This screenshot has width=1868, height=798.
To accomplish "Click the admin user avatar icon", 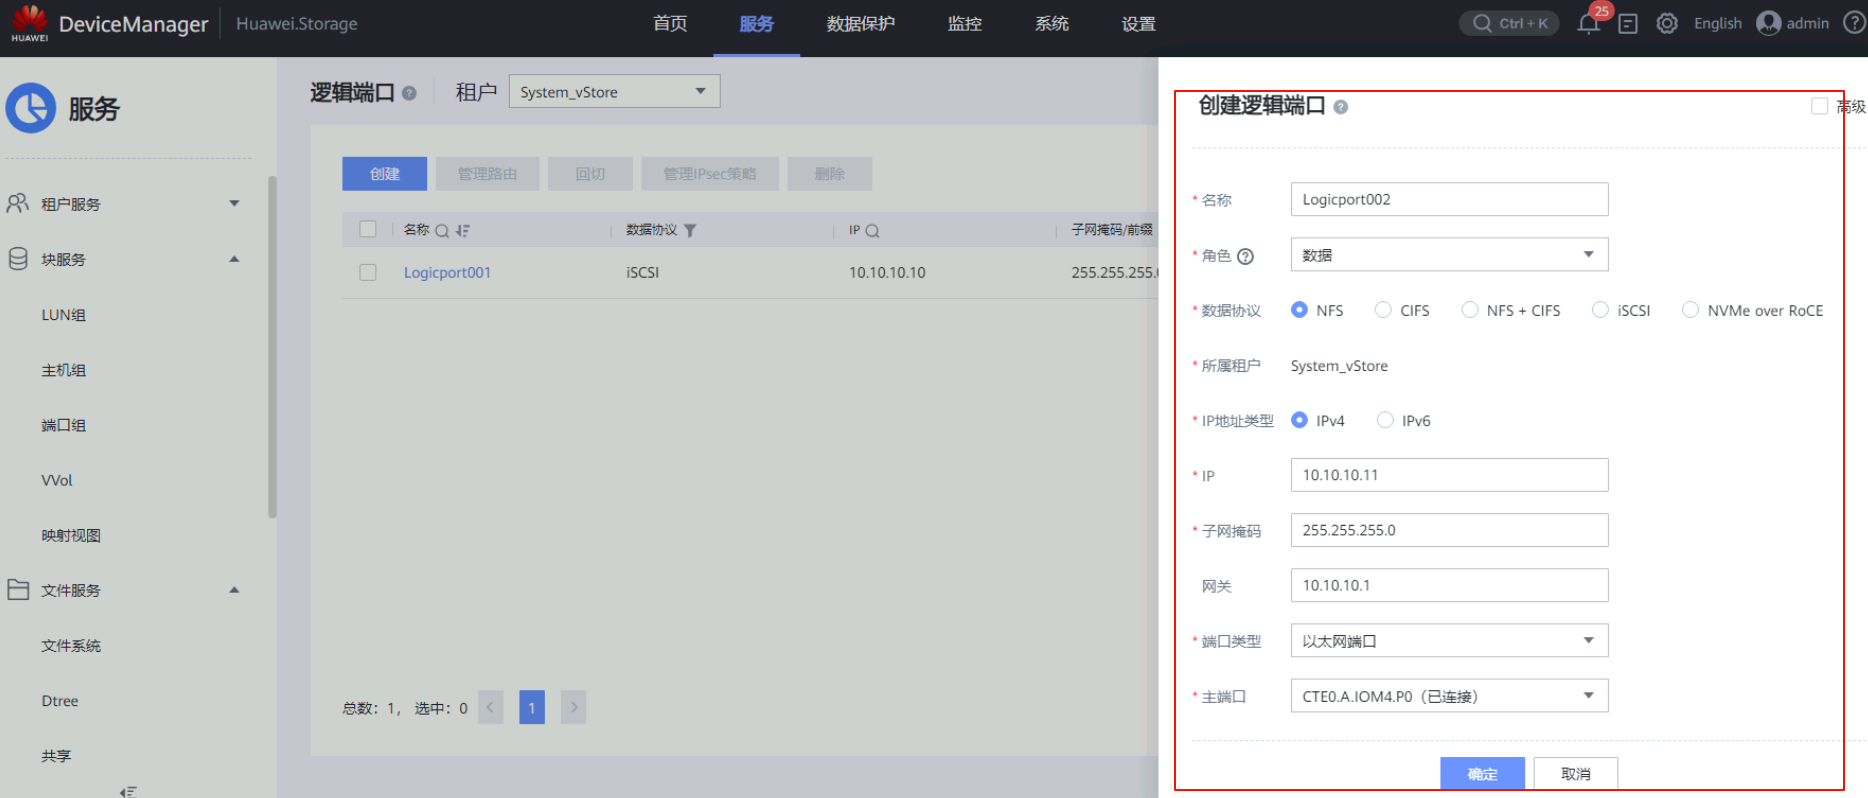I will tap(1769, 23).
